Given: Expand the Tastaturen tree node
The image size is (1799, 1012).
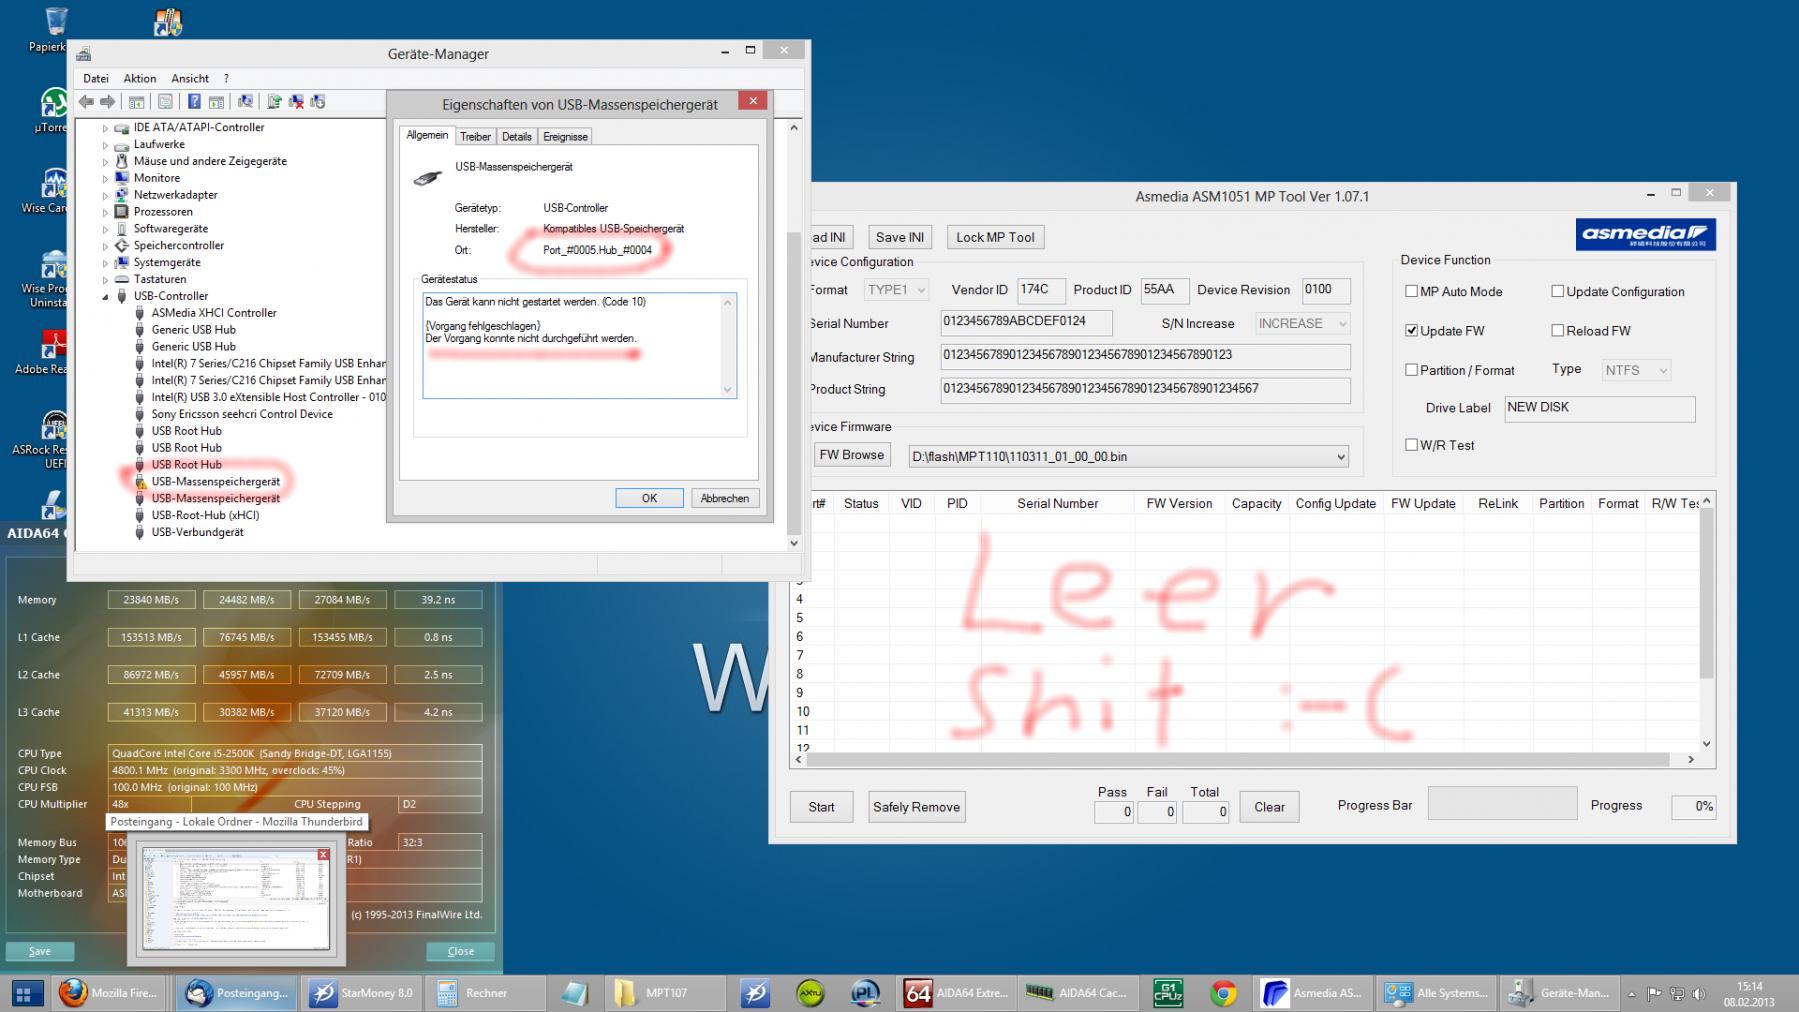Looking at the screenshot, I should pyautogui.click(x=105, y=280).
